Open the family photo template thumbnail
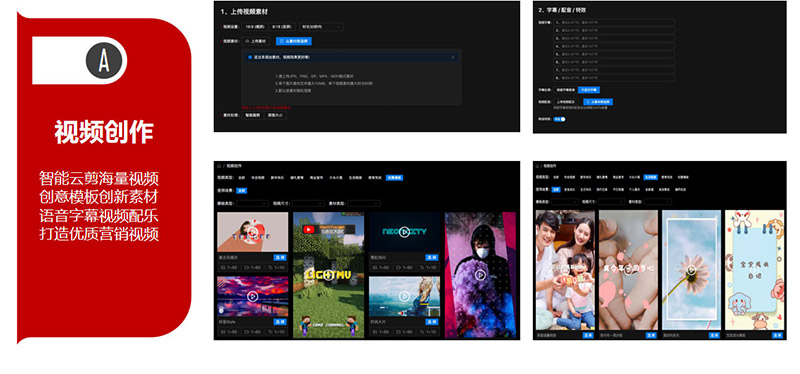 [565, 270]
